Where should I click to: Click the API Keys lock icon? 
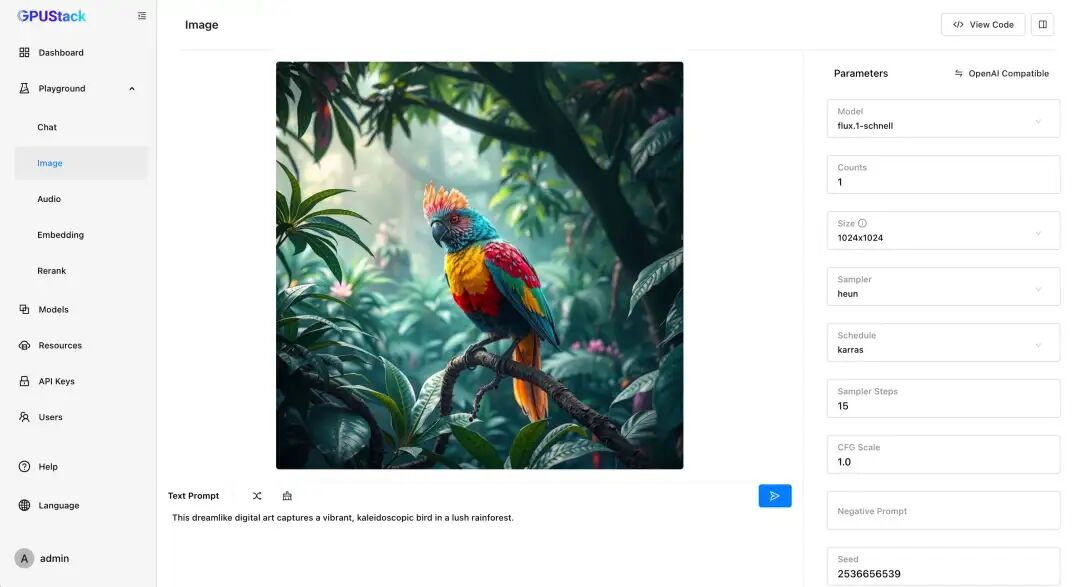[x=24, y=382]
